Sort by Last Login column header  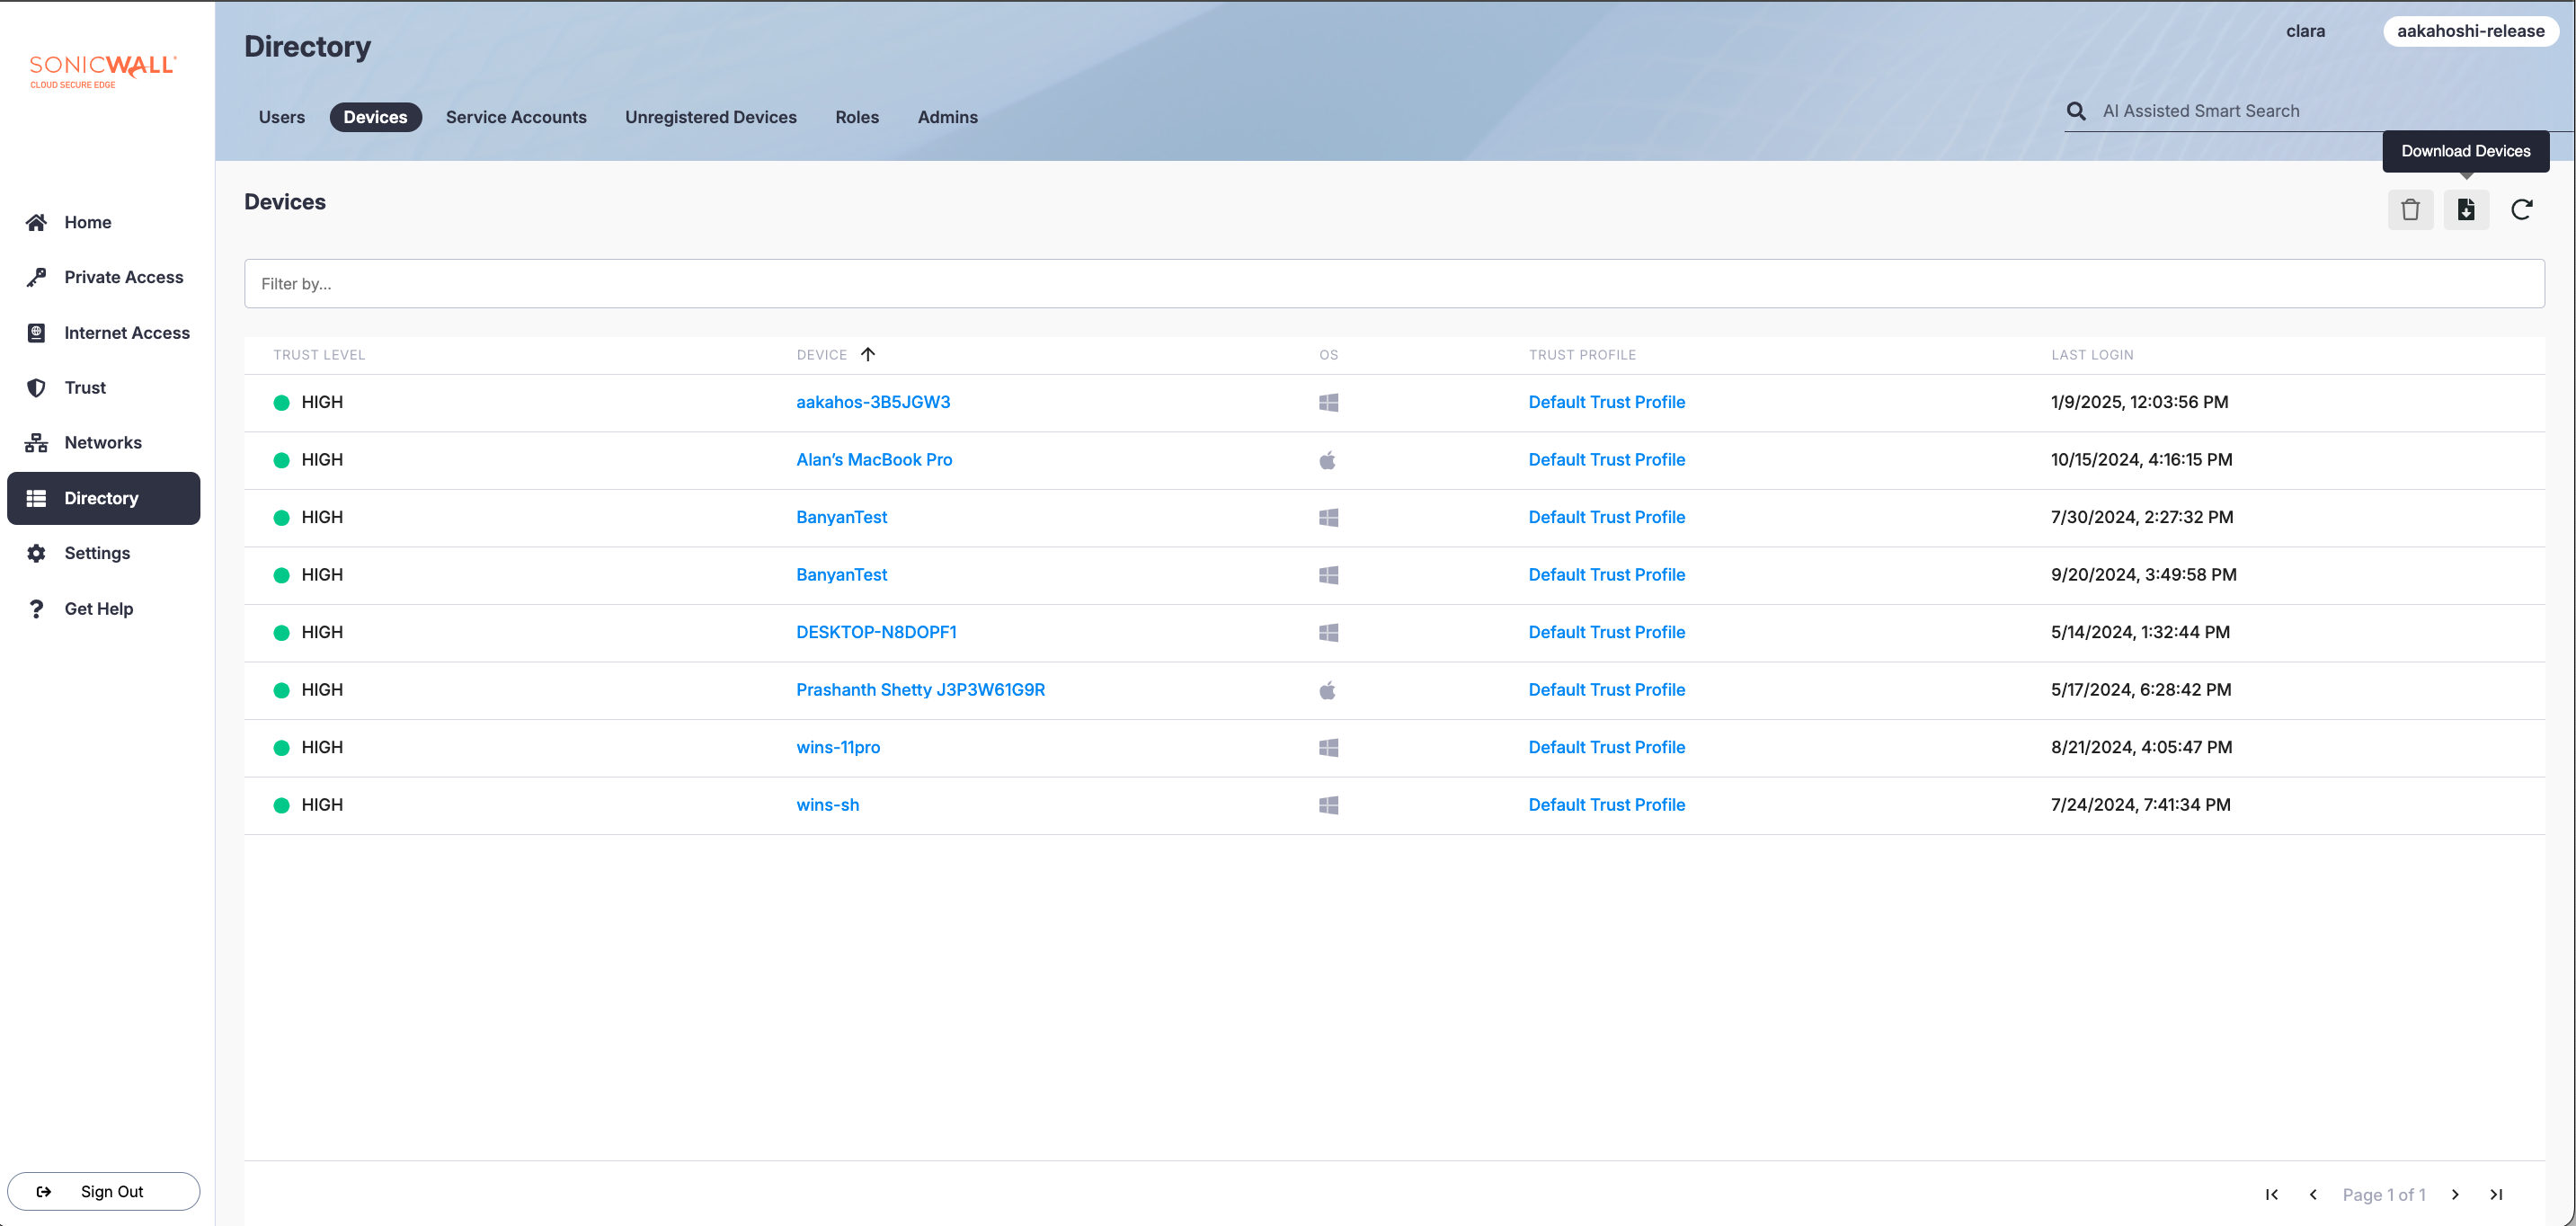2092,355
